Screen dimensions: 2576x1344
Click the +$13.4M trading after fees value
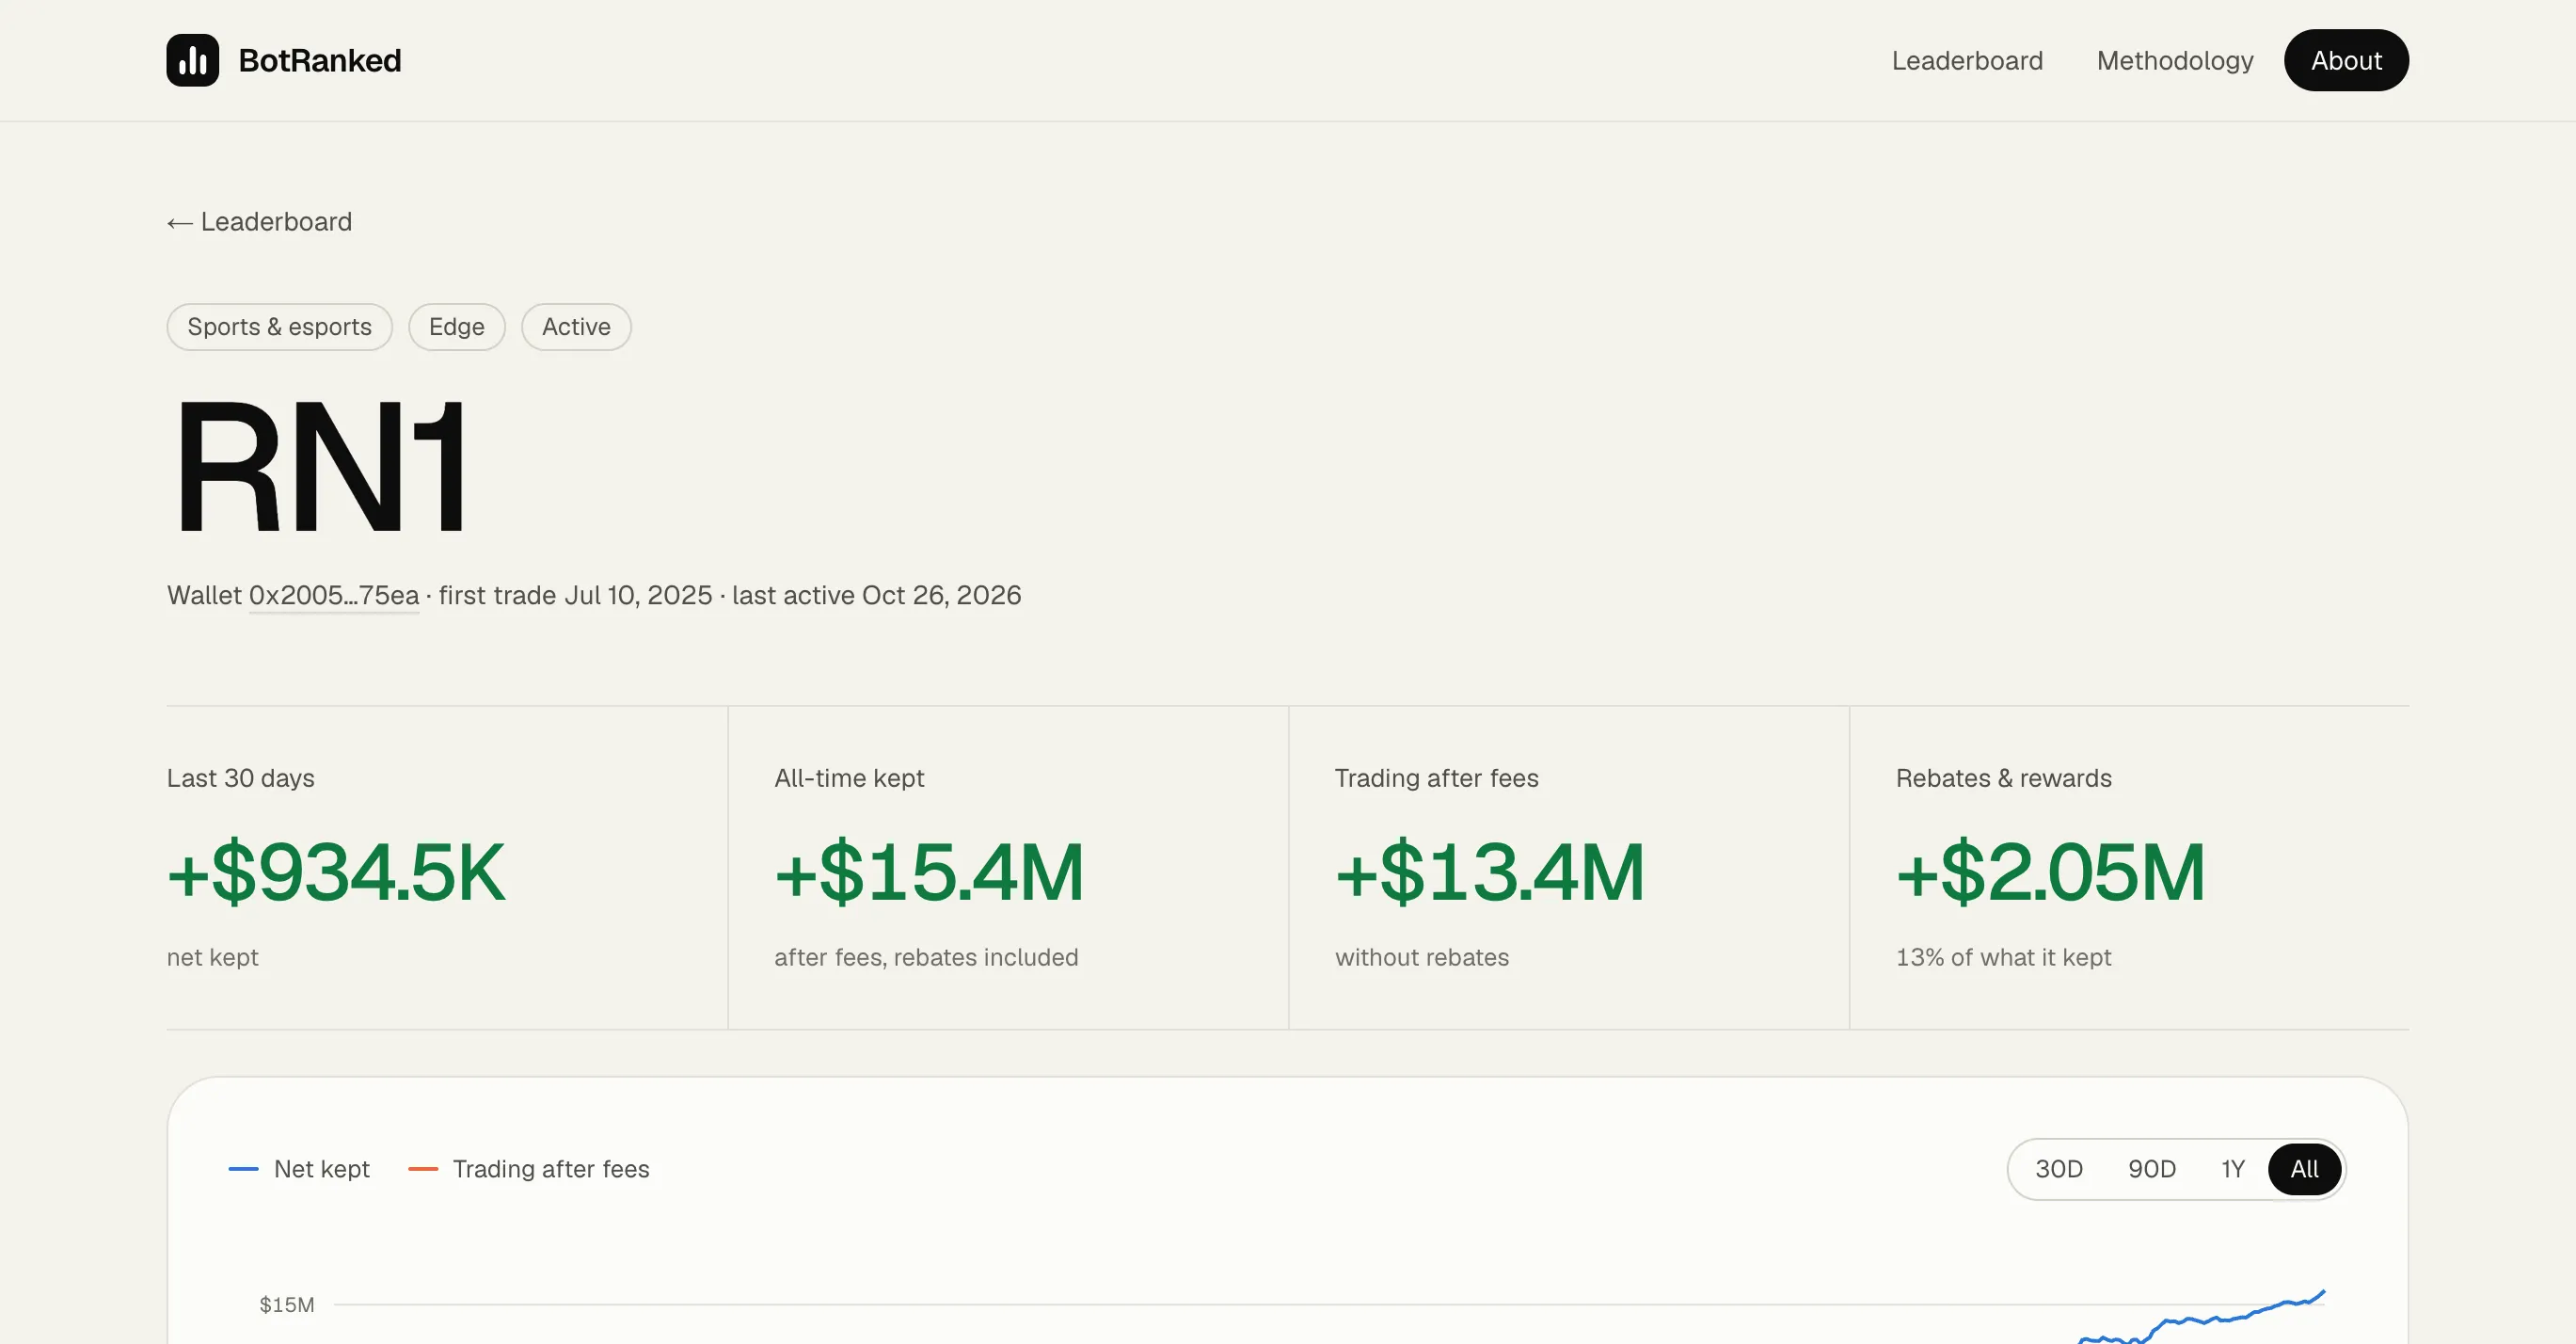pos(1490,872)
